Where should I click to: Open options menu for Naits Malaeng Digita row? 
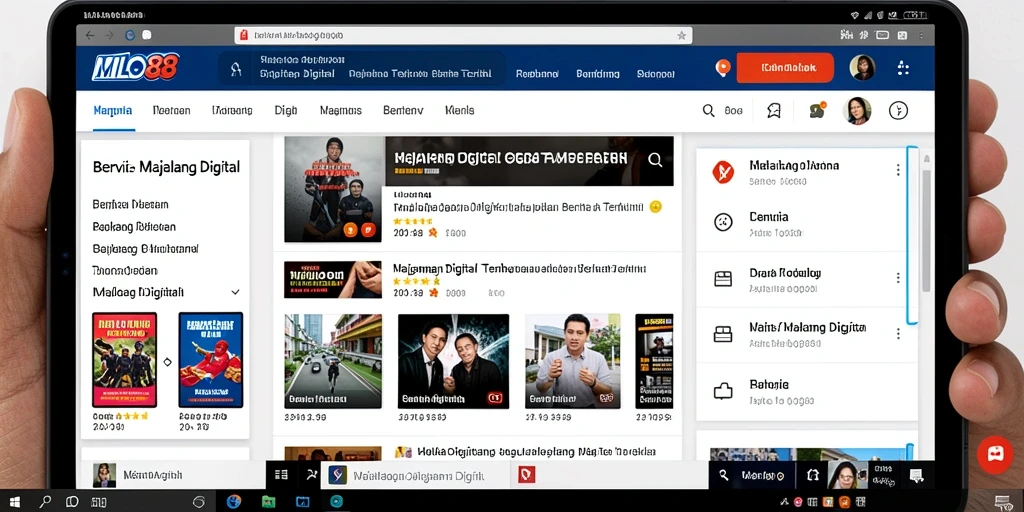click(898, 334)
